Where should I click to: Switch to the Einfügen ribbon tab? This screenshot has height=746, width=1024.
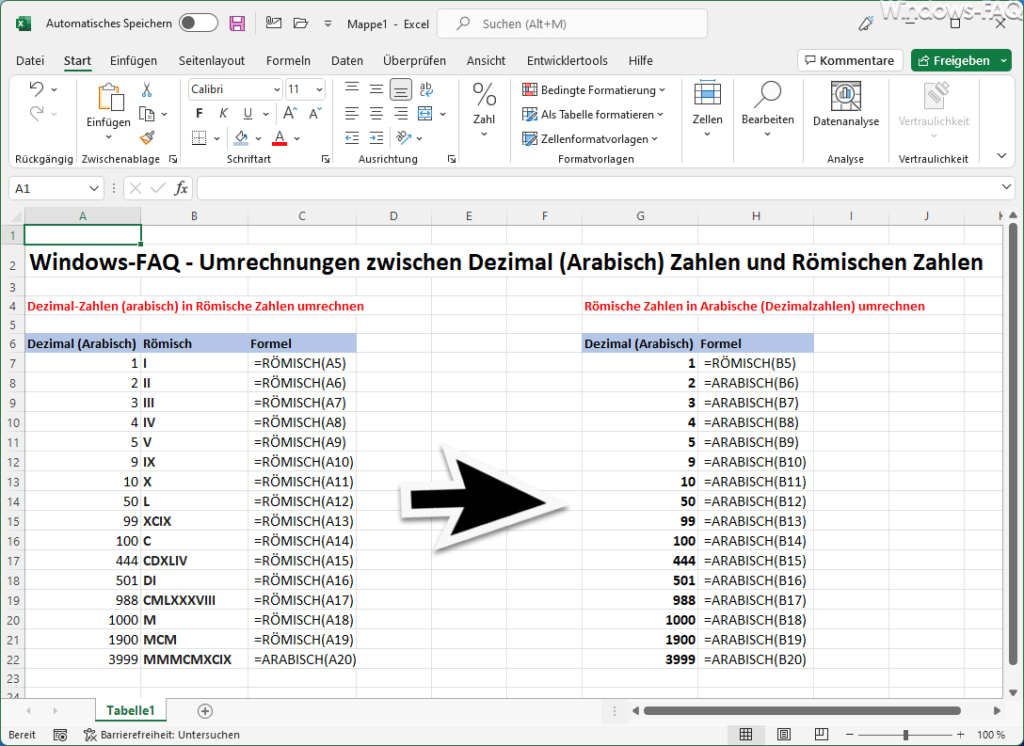[133, 61]
